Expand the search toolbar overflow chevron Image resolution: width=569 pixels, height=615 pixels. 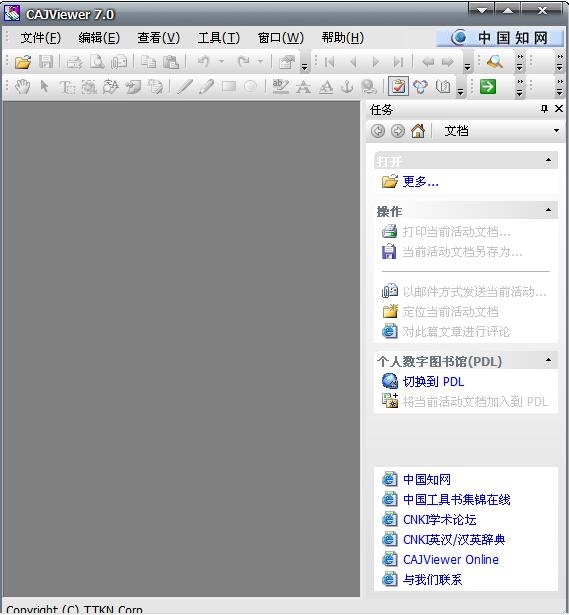520,62
